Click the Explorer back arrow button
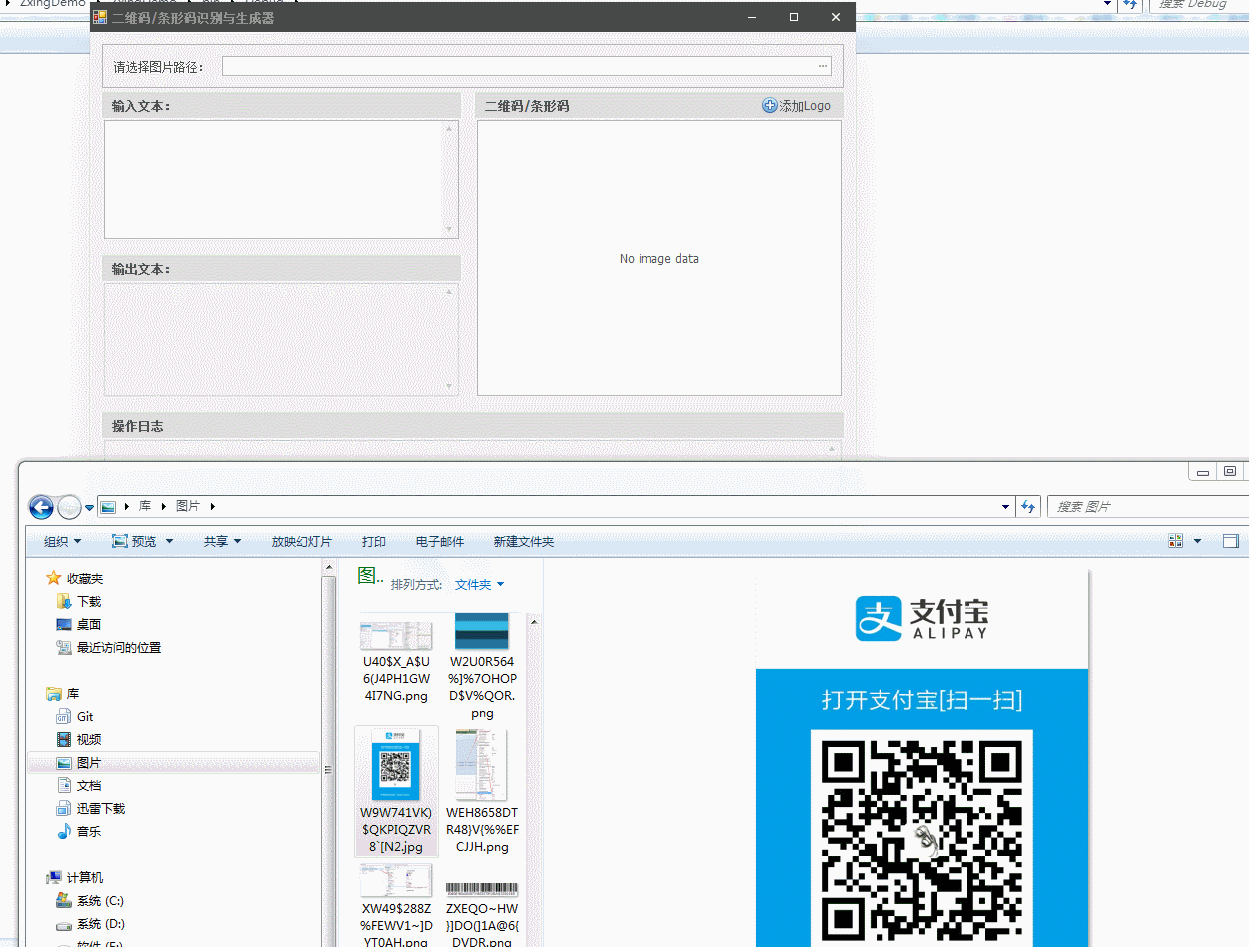Image resolution: width=1249 pixels, height=947 pixels. (41, 507)
